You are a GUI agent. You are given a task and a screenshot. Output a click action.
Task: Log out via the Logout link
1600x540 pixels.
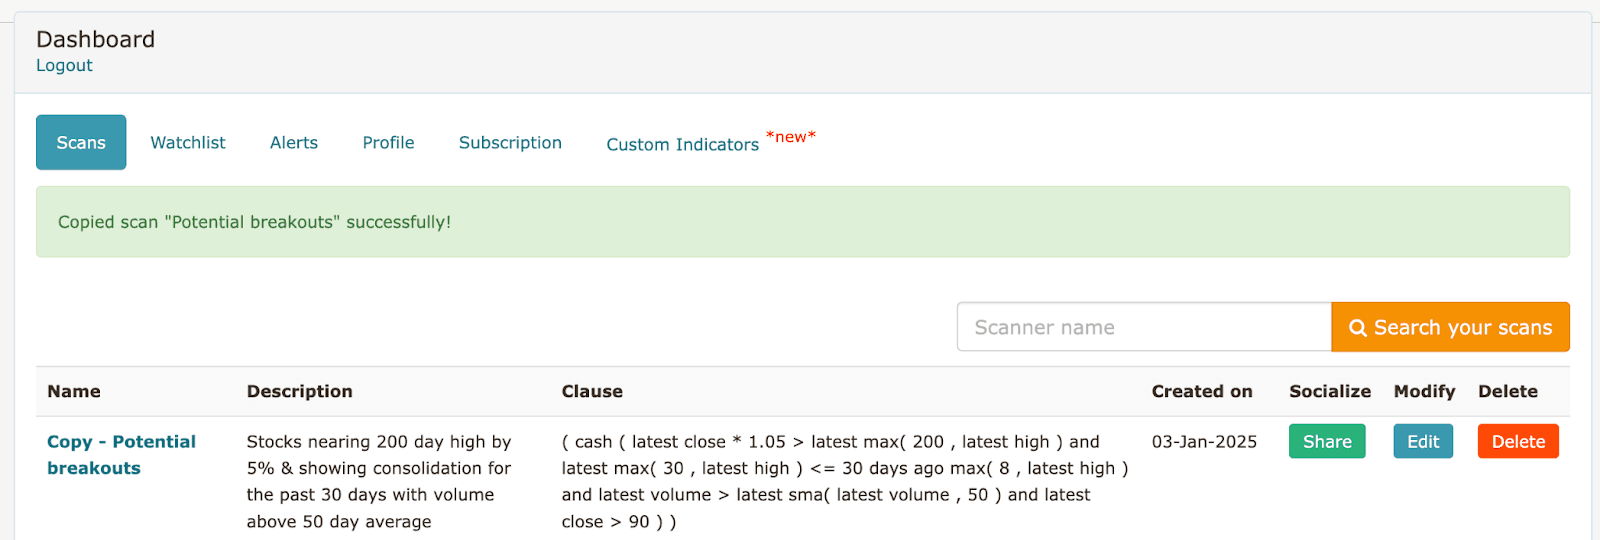point(64,65)
